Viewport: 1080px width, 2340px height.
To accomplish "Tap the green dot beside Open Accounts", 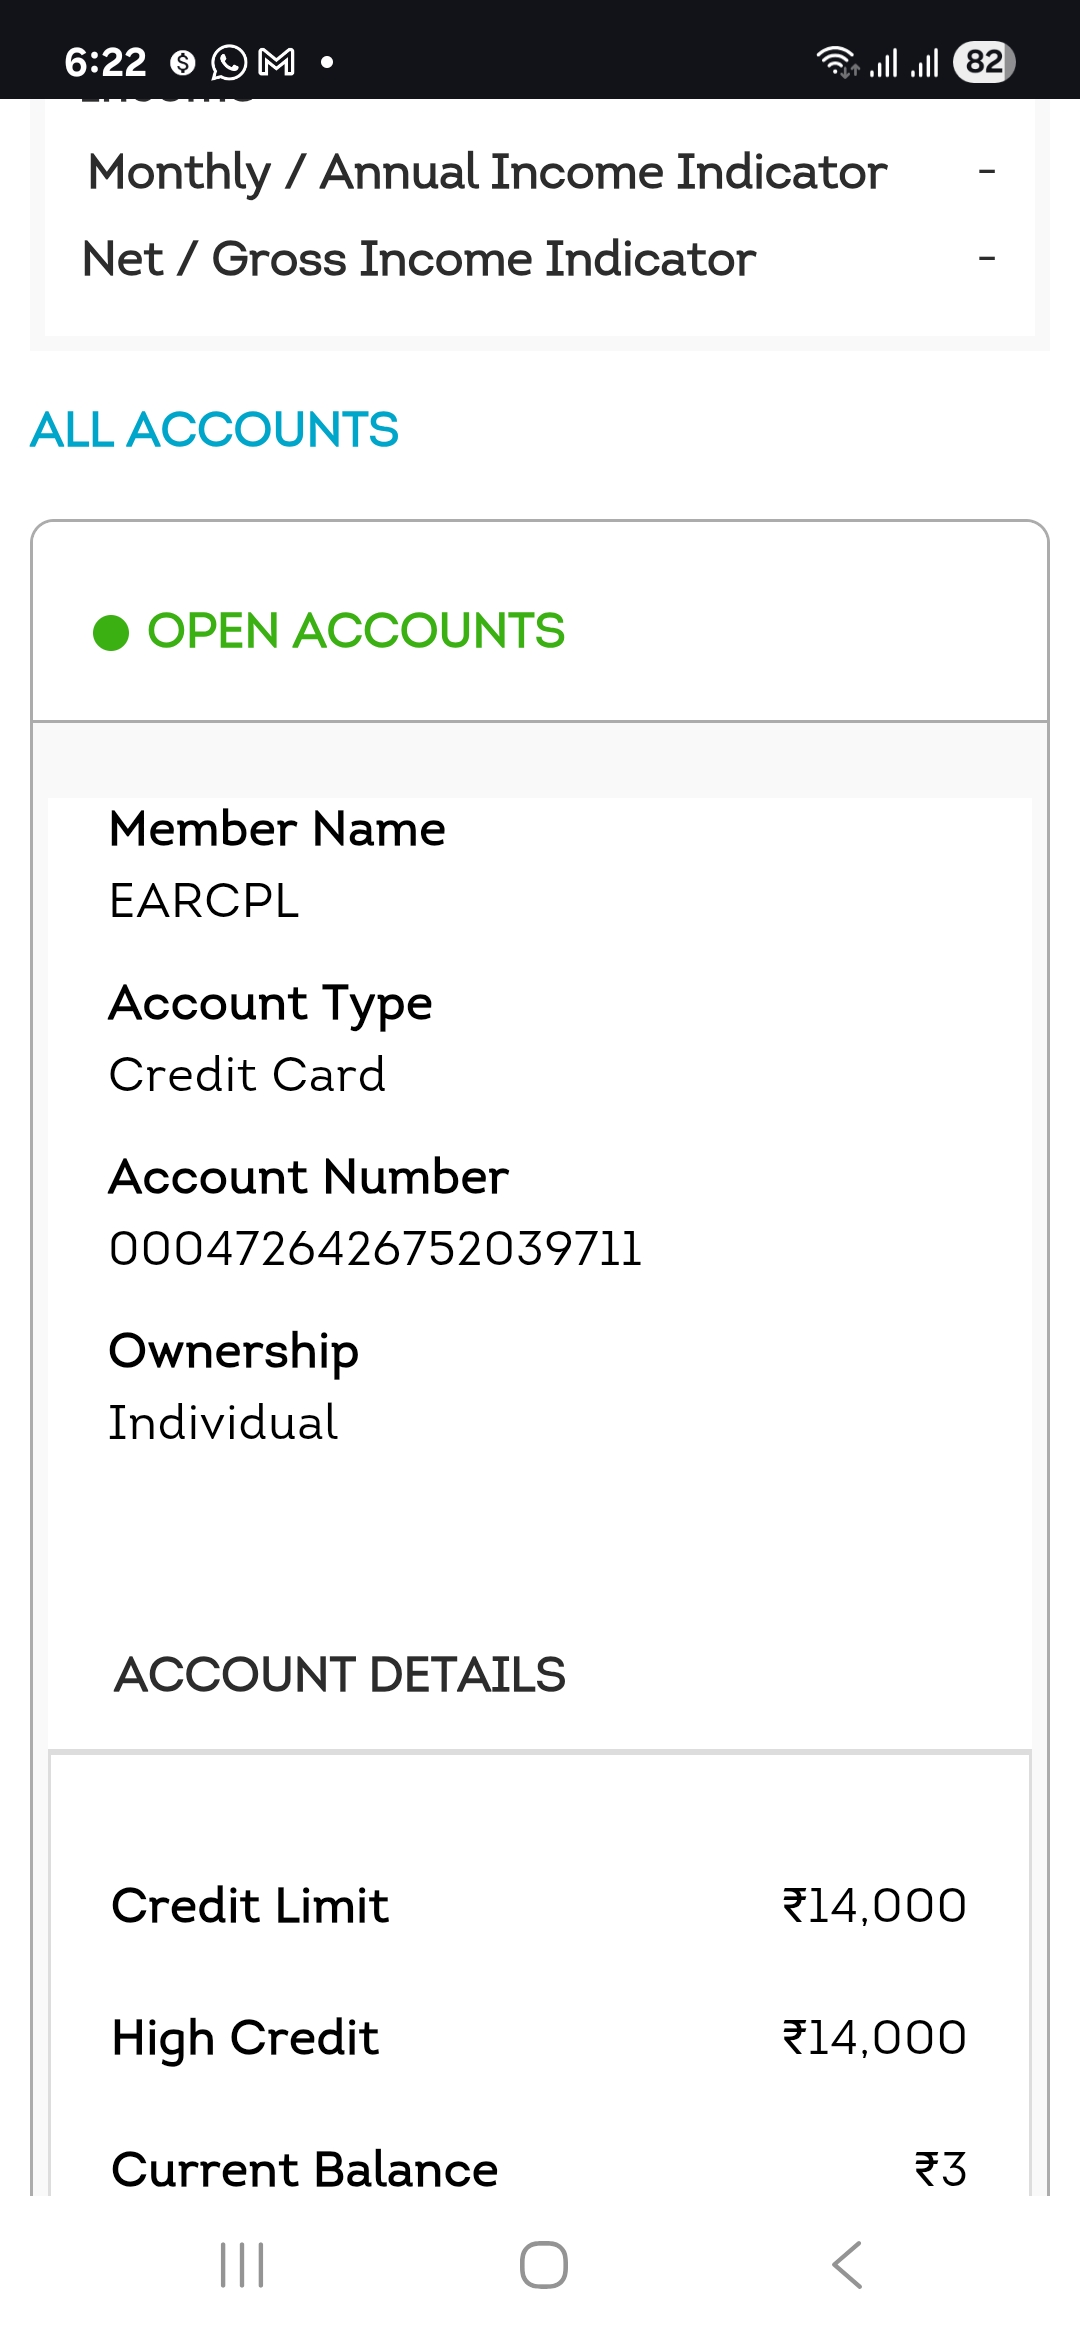I will click(111, 632).
